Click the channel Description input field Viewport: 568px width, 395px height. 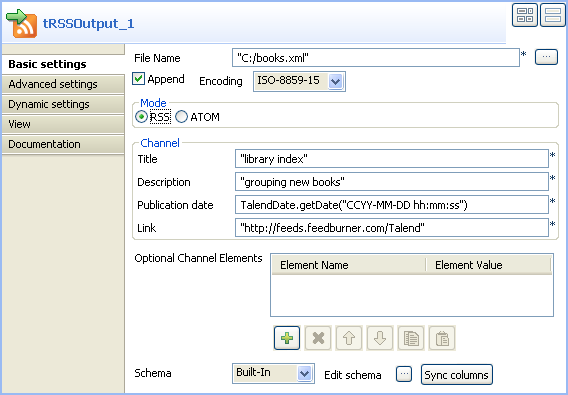click(x=392, y=182)
